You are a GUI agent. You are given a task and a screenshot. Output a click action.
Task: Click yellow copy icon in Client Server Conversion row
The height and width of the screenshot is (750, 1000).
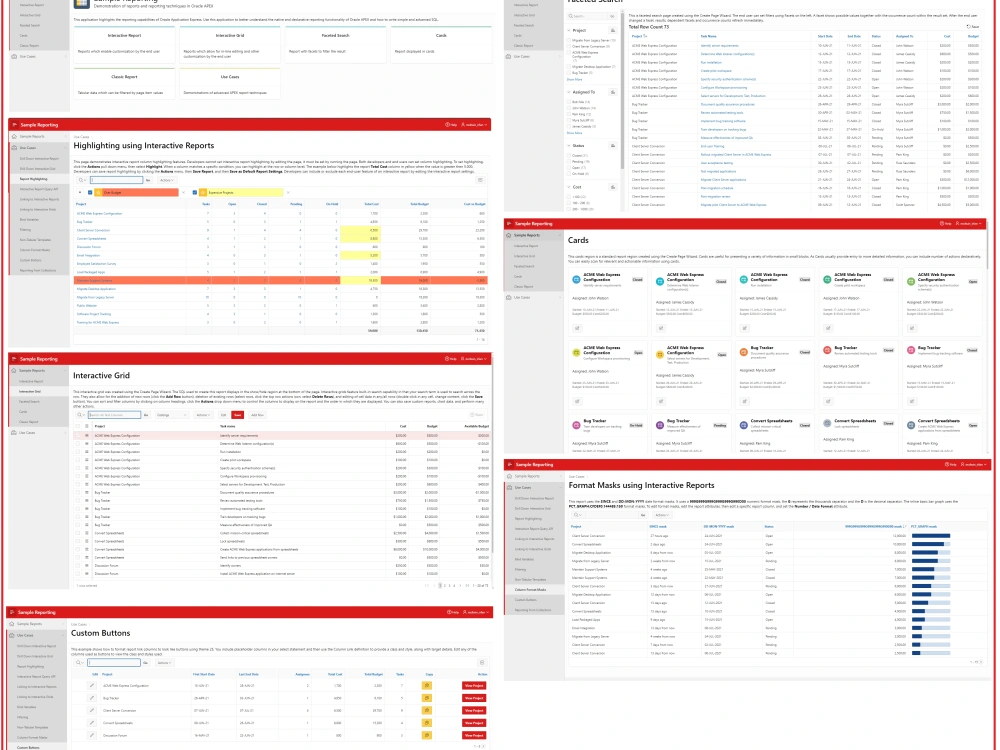[x=427, y=710]
